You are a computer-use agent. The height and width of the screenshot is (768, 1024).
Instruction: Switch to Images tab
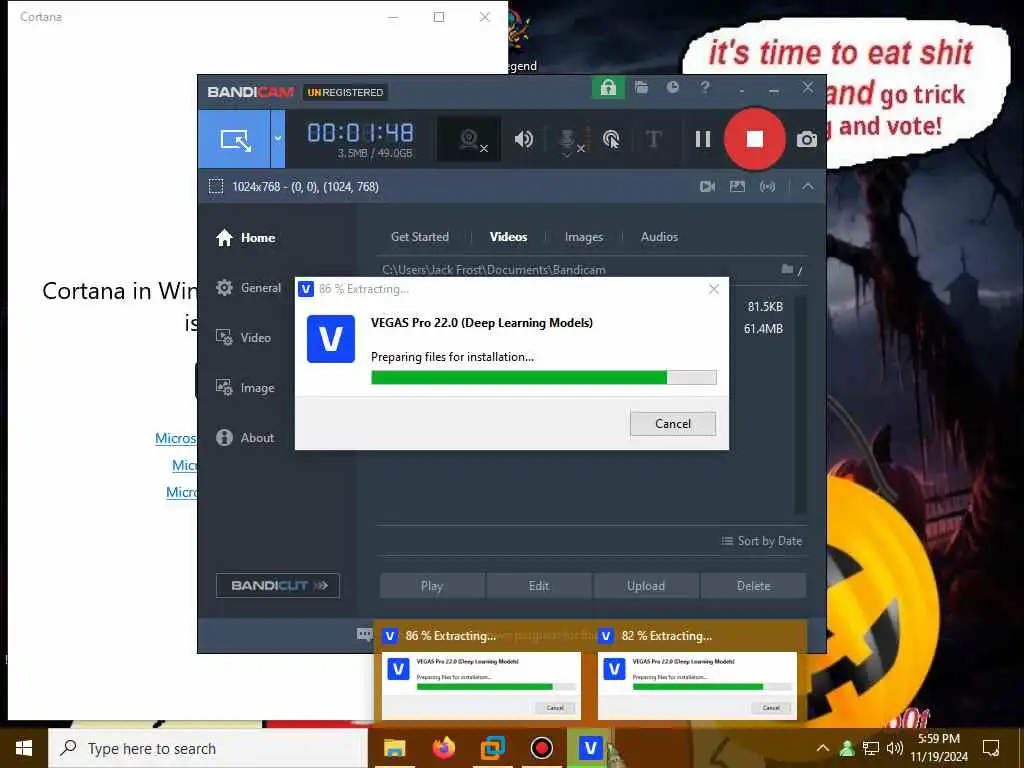coord(584,237)
